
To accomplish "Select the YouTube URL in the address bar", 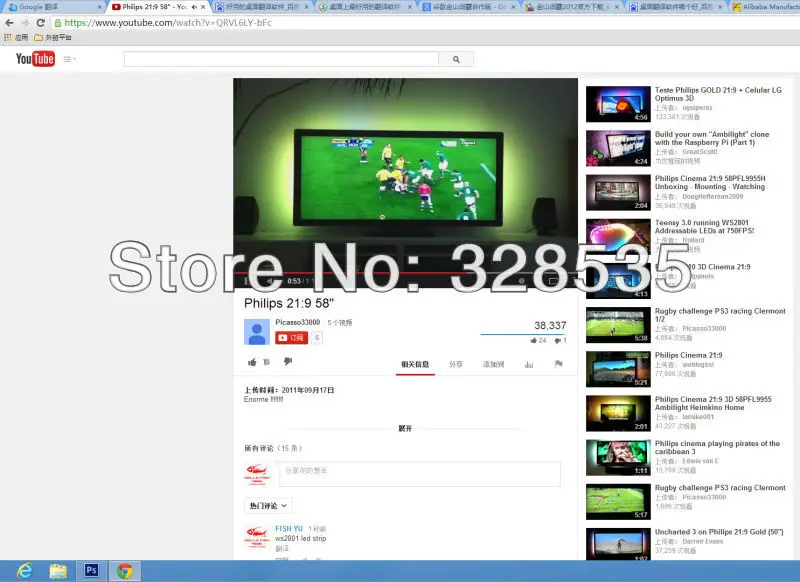I will 168,23.
